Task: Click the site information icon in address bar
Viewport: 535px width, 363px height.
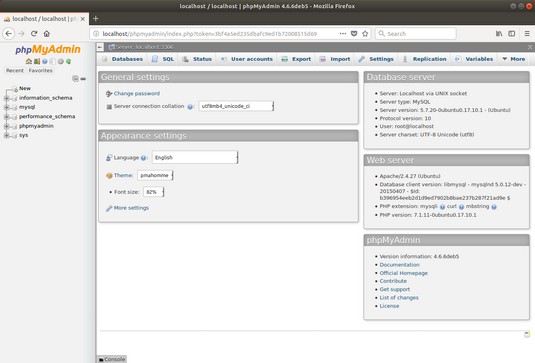Action: (x=96, y=33)
